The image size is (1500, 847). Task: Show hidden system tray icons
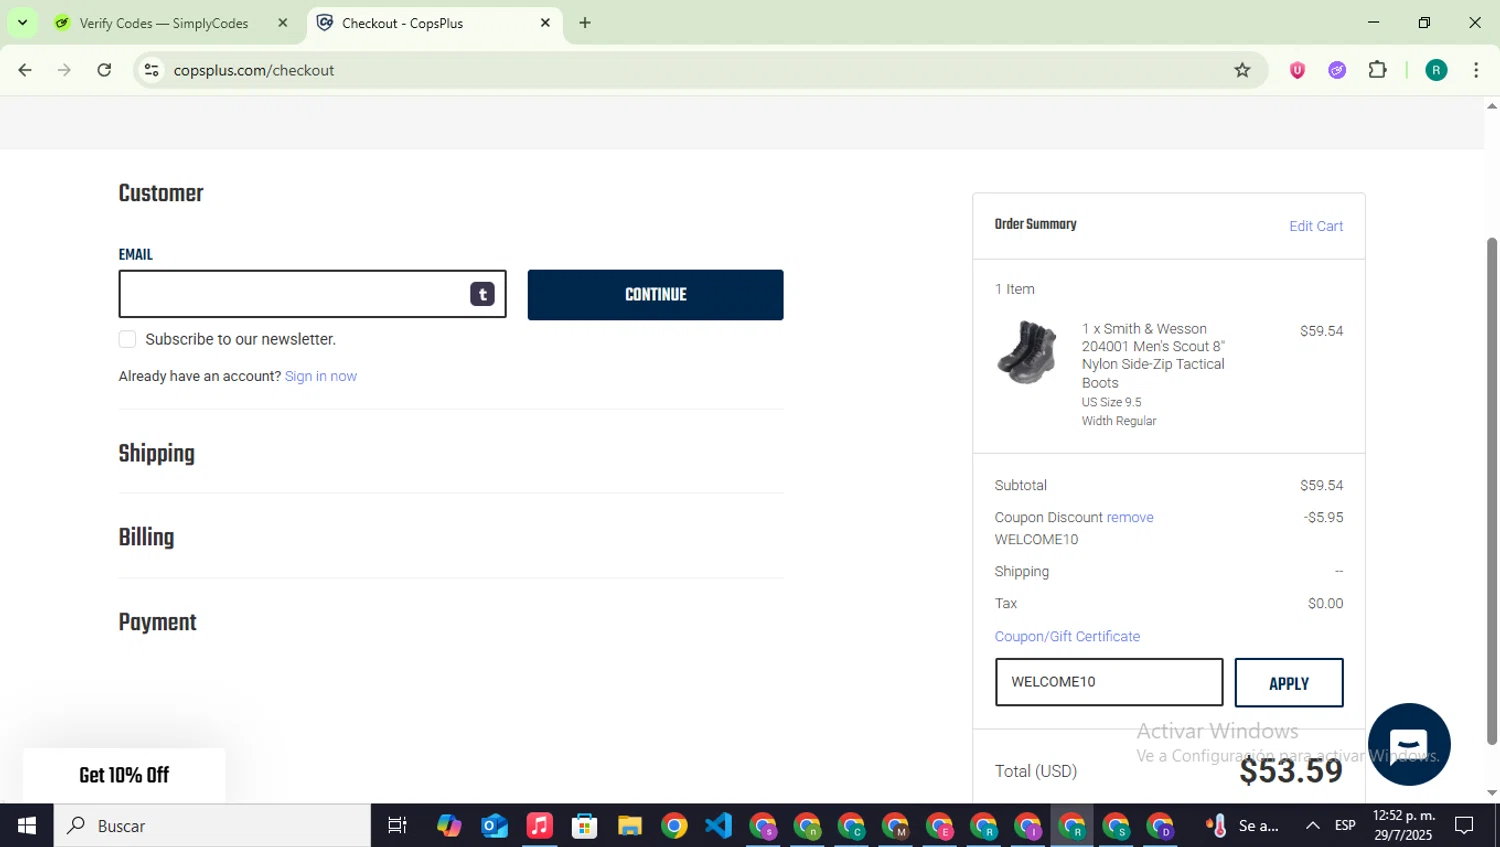pyautogui.click(x=1312, y=826)
